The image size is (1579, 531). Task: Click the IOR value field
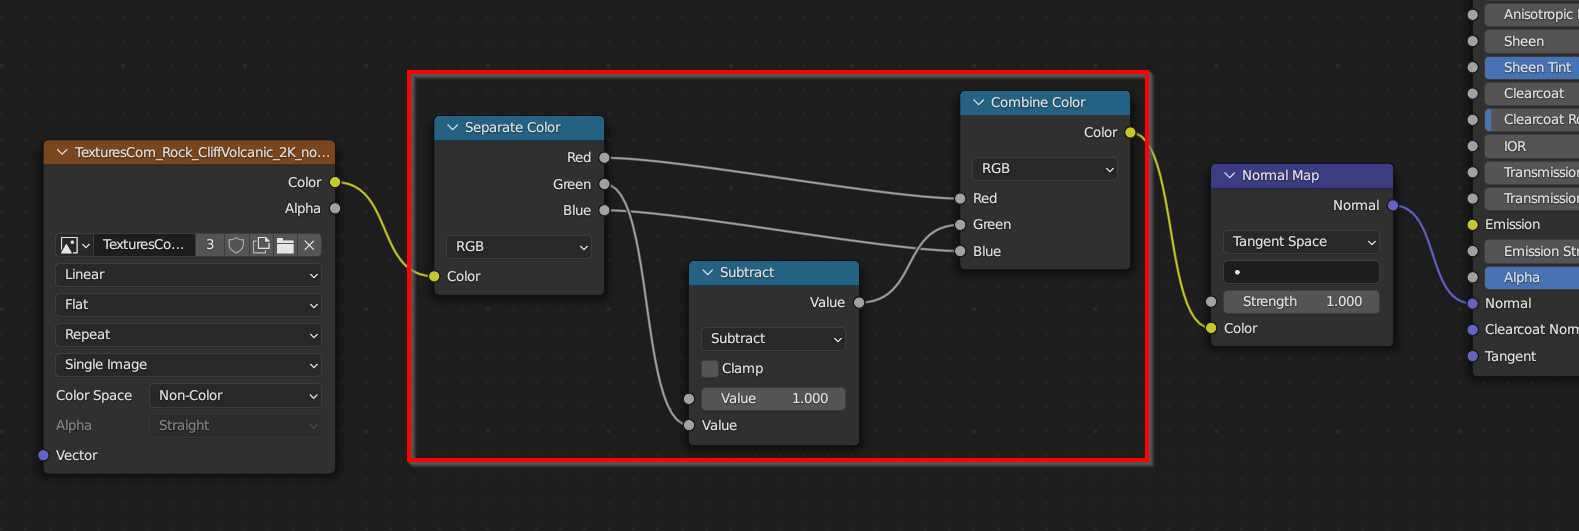click(1532, 146)
